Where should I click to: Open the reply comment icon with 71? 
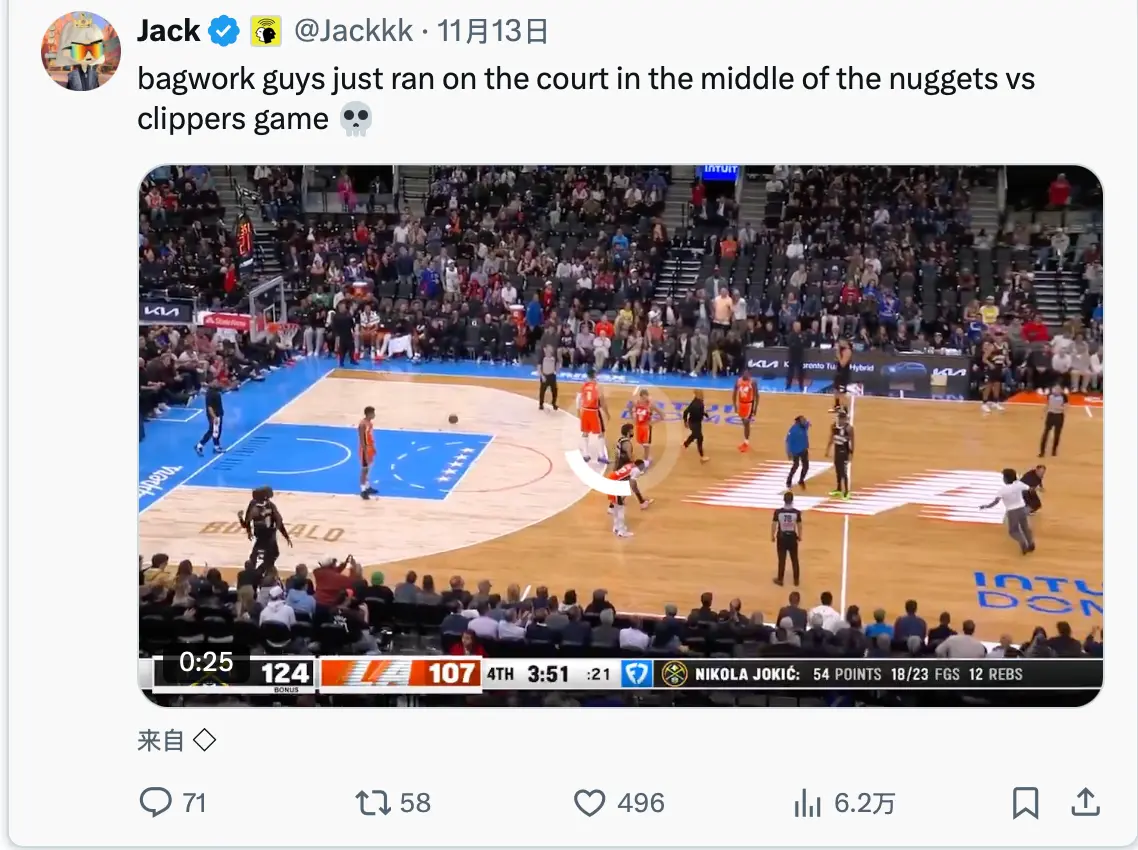155,803
